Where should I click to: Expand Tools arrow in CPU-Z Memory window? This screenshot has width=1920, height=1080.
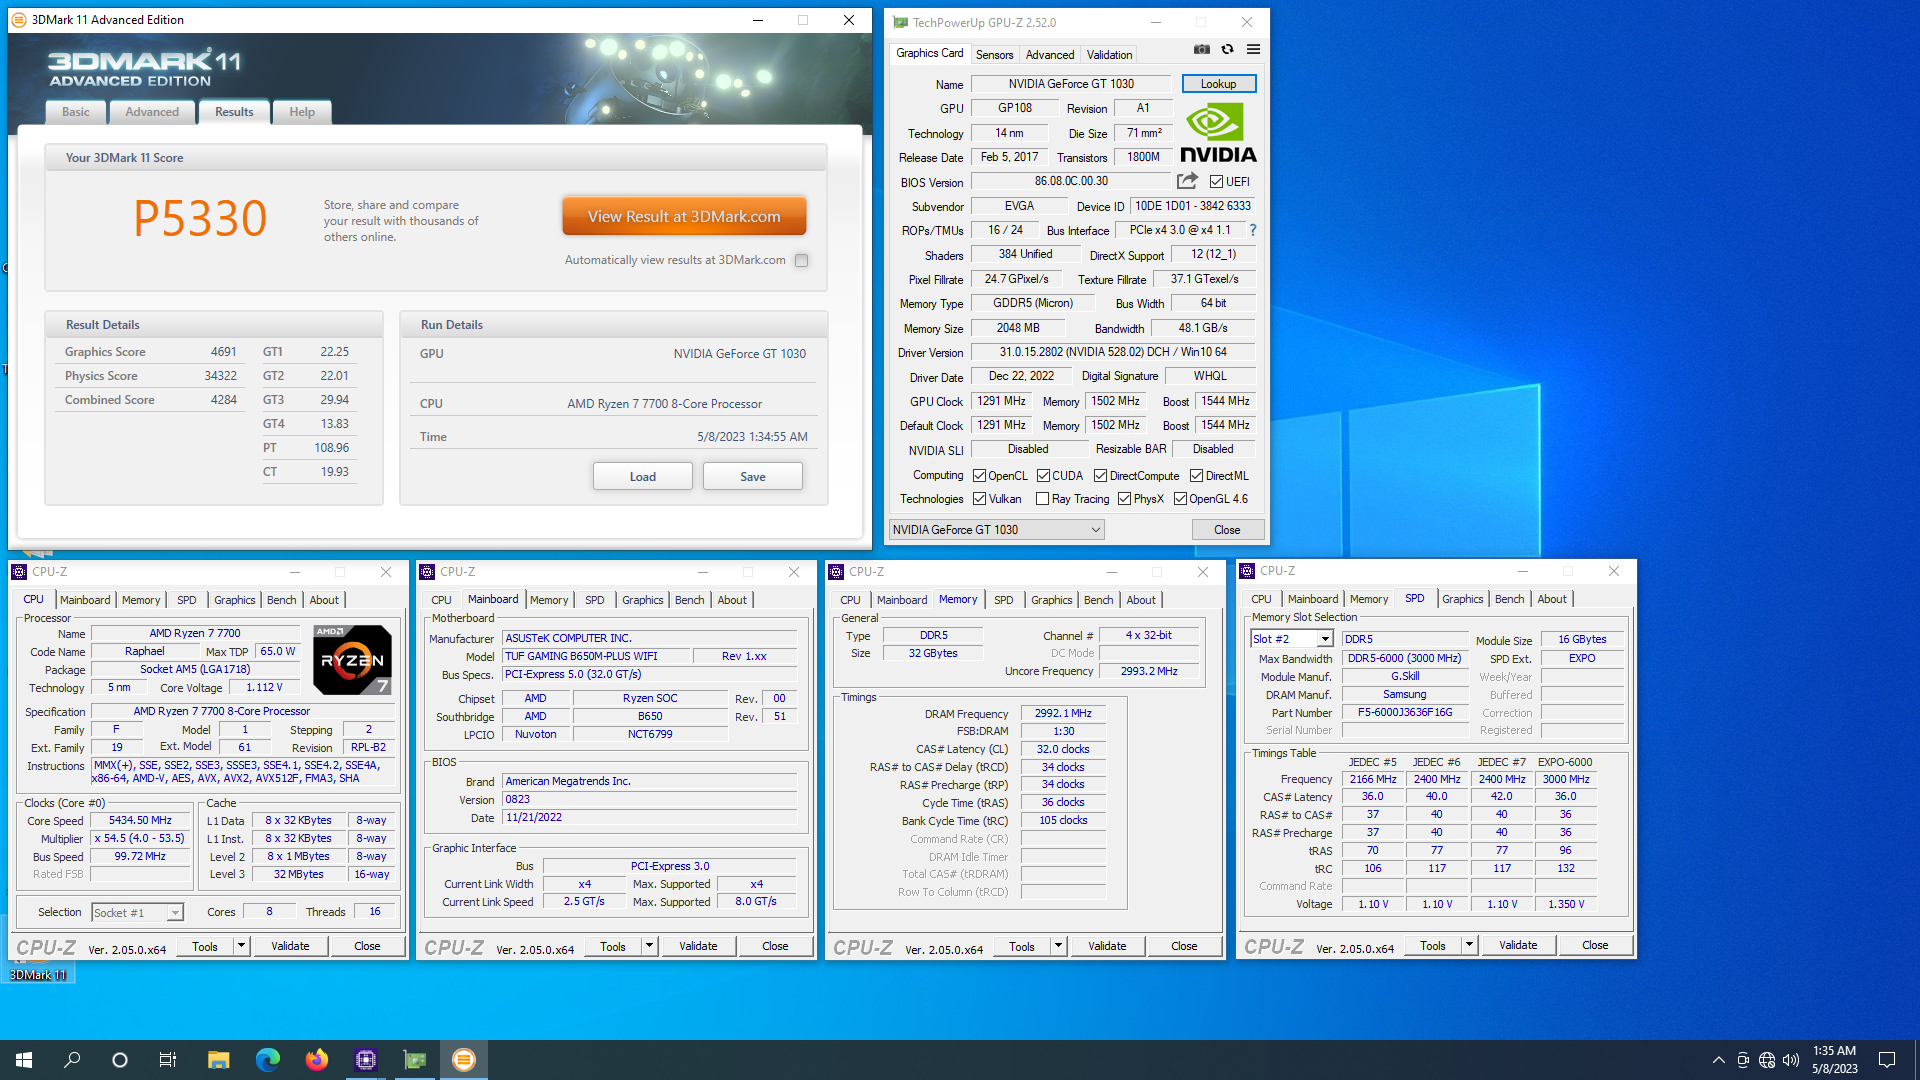click(x=1058, y=946)
